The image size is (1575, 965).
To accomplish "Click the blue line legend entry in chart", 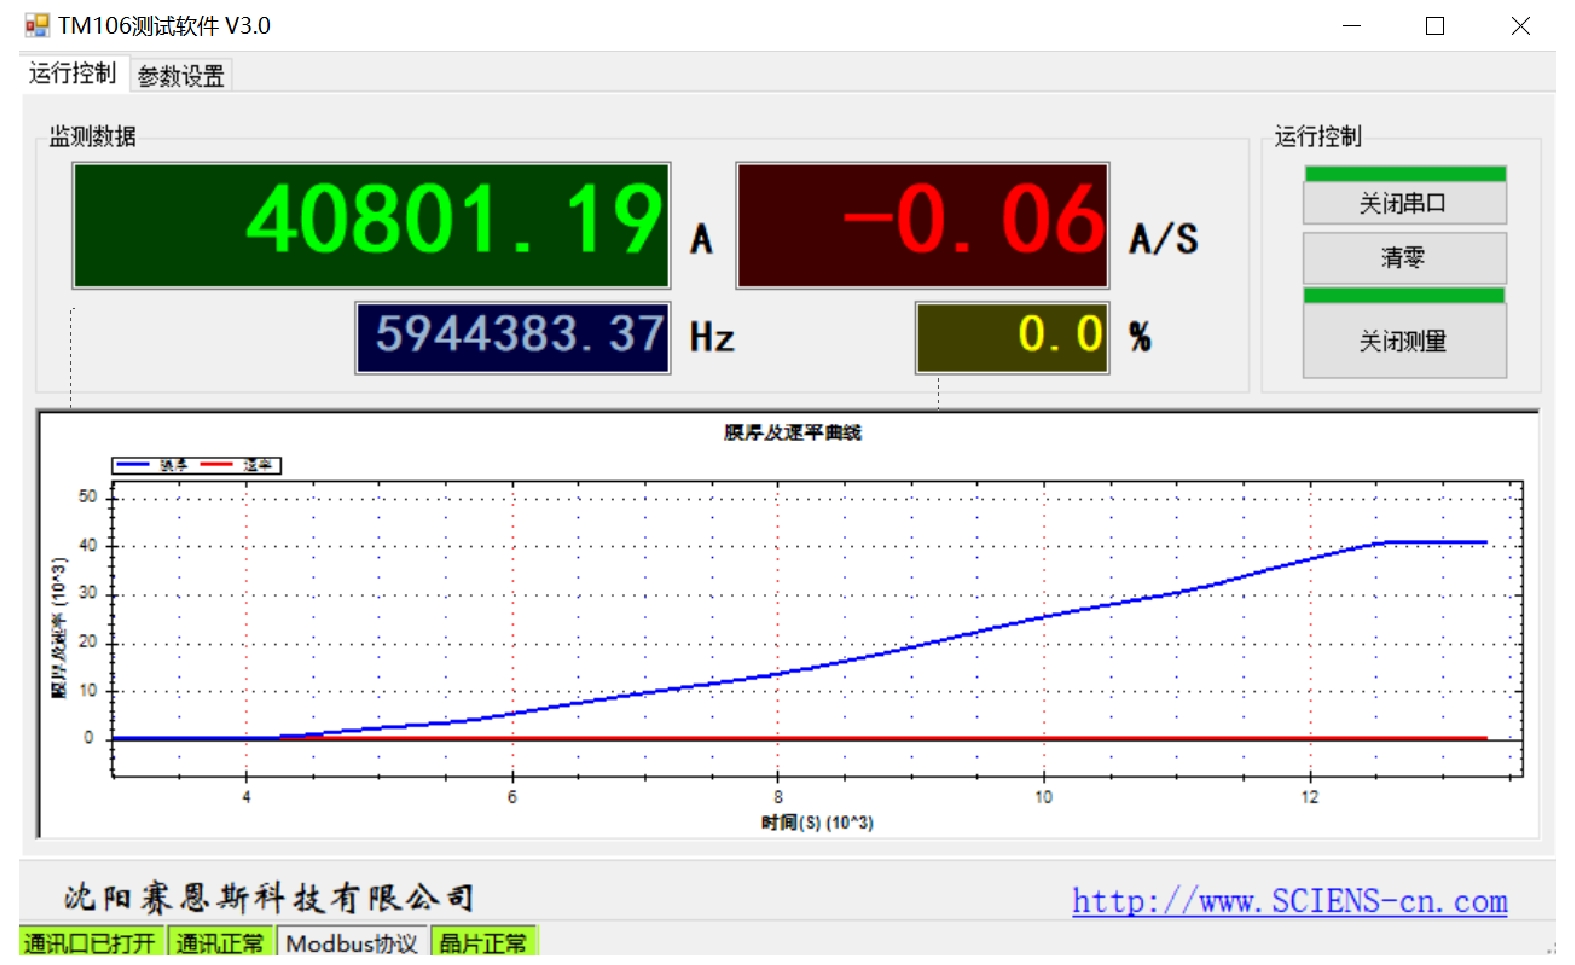I will tap(152, 466).
